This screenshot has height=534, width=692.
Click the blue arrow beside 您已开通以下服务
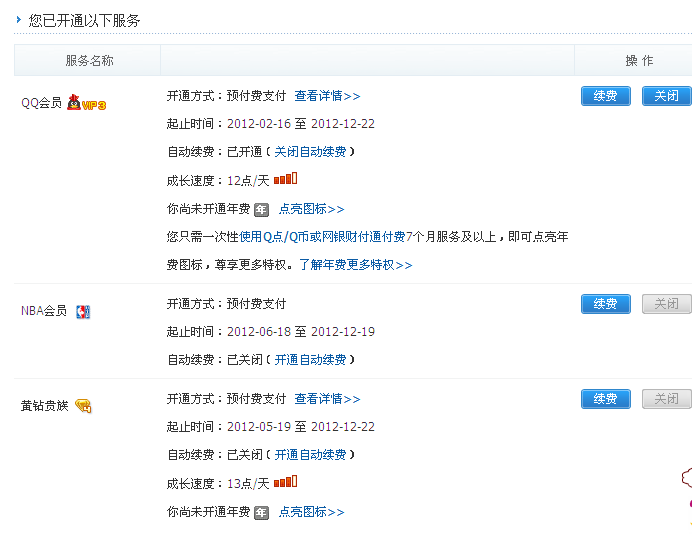[19, 19]
